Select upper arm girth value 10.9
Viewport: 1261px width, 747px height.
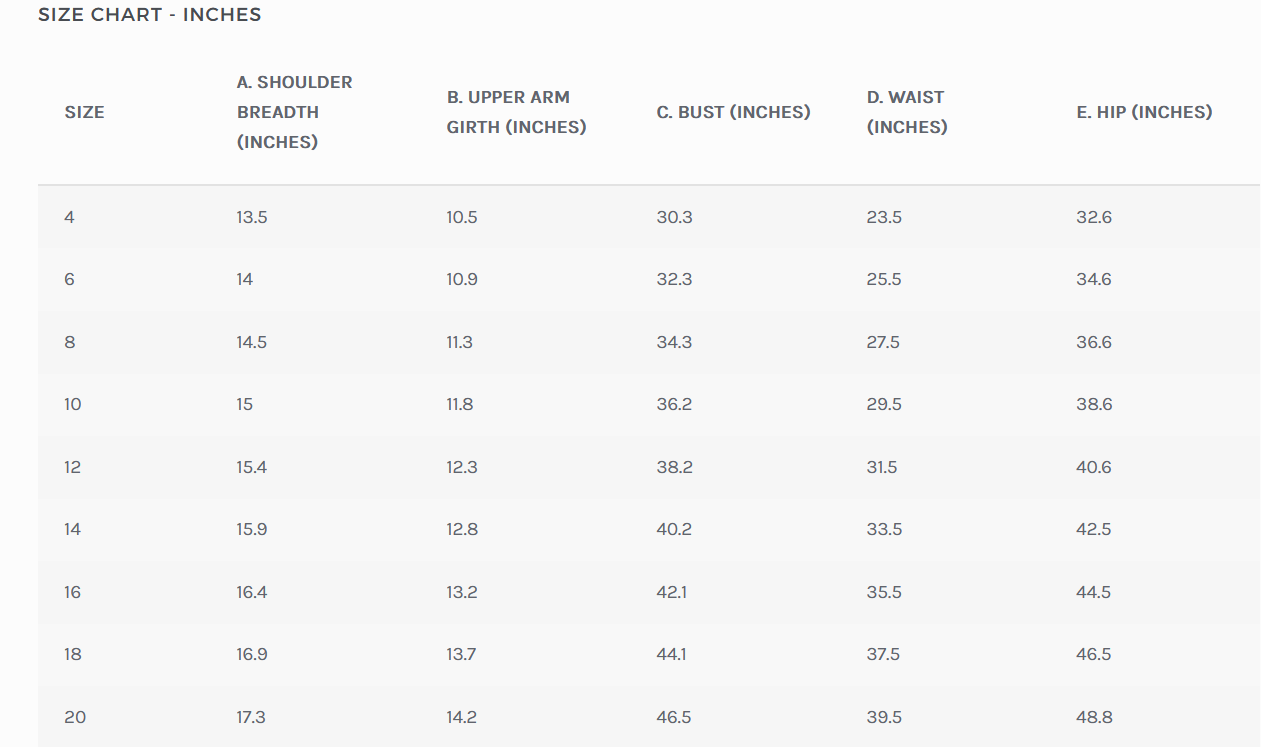[x=462, y=279]
